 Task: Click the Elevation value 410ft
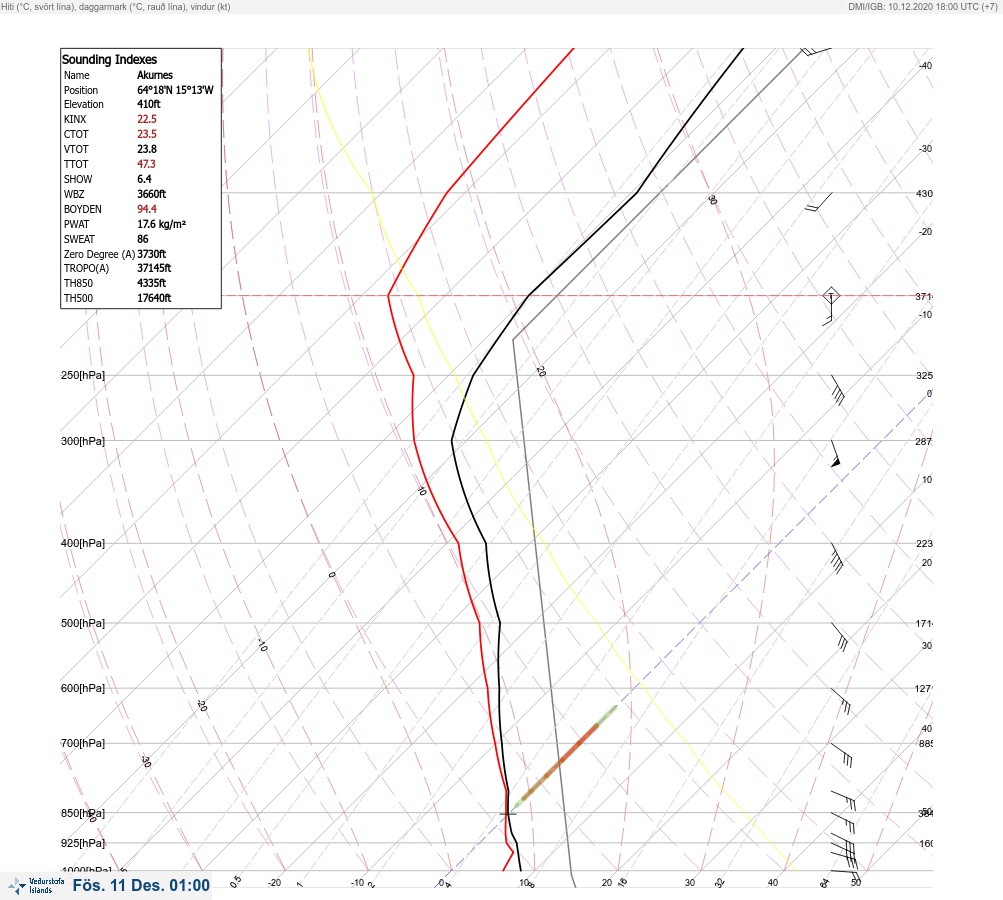point(148,104)
